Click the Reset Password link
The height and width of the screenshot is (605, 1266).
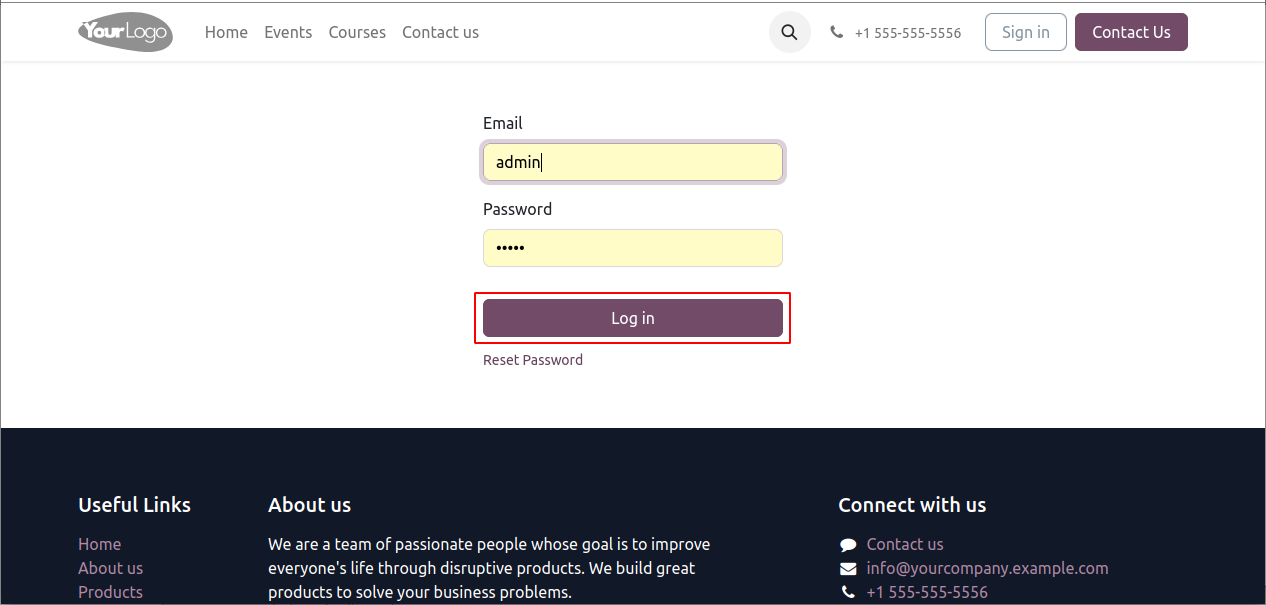pyautogui.click(x=533, y=360)
